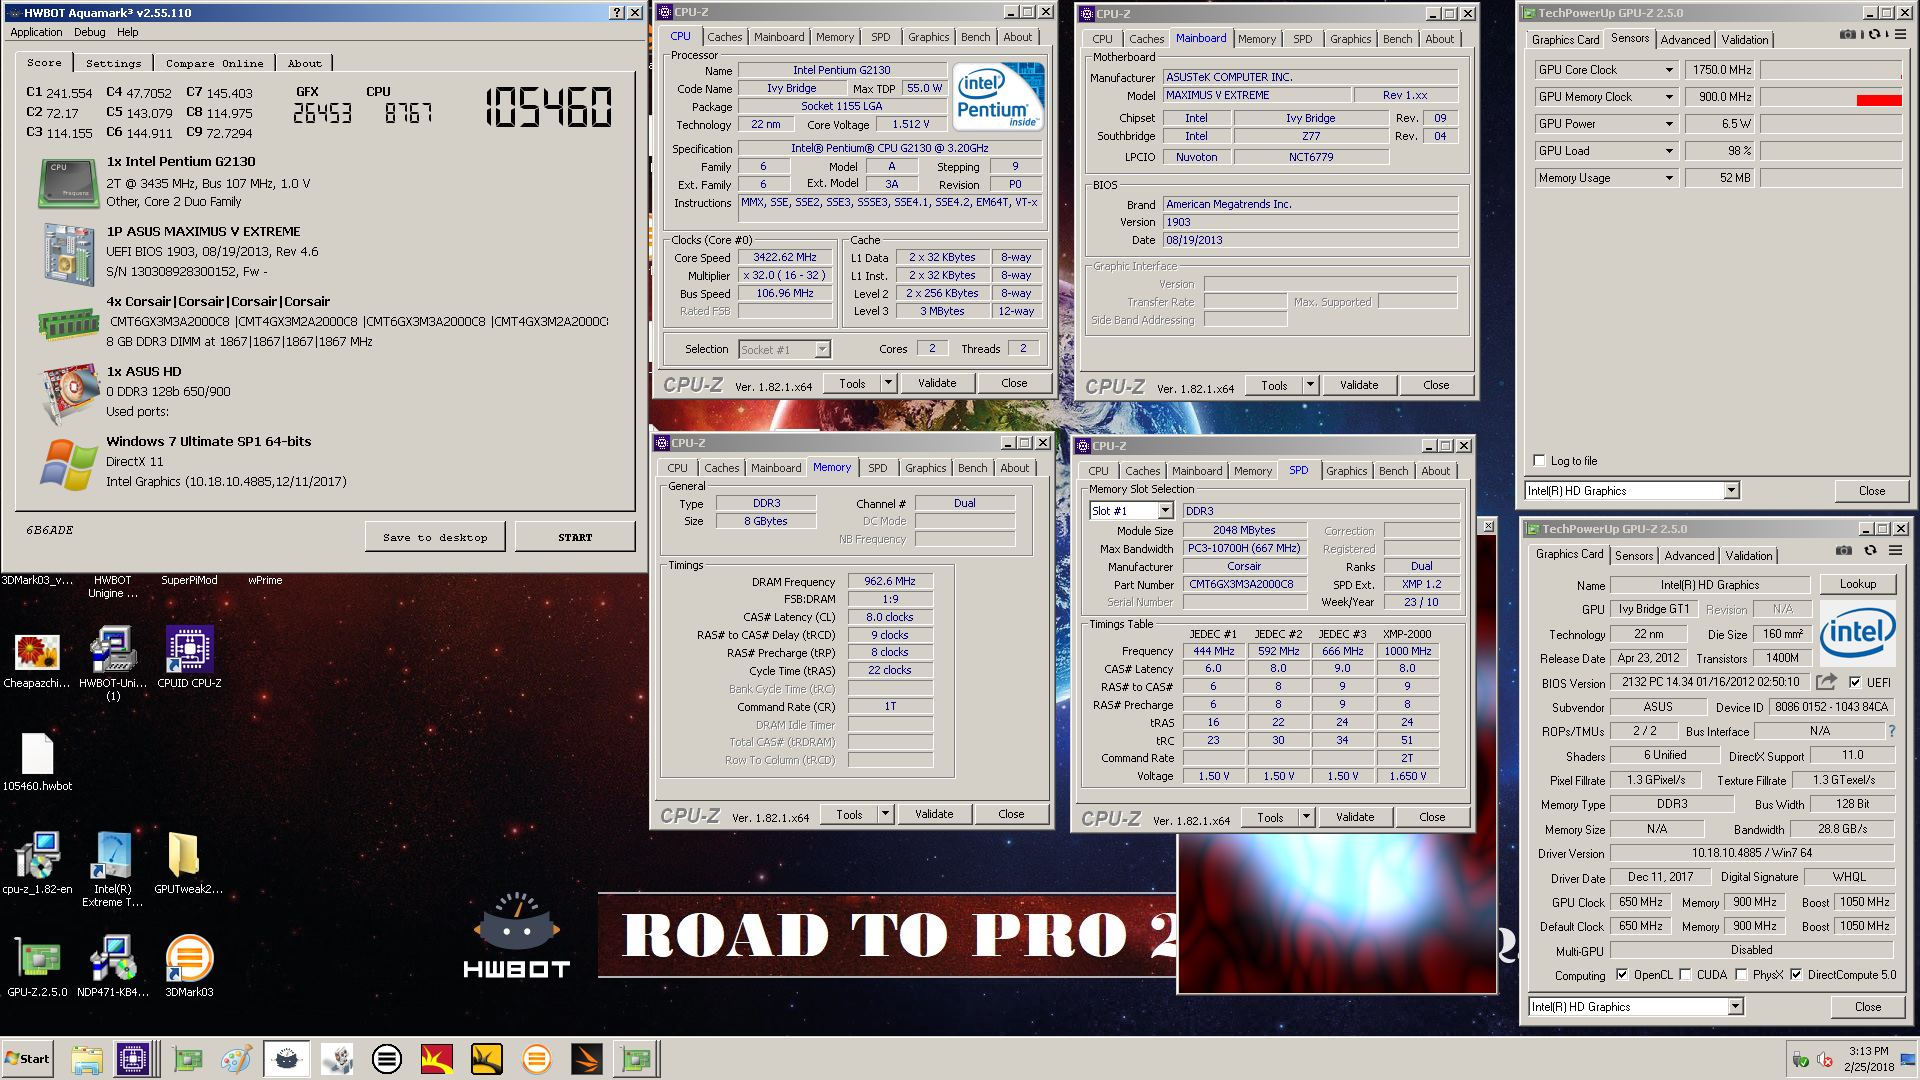Click the GPU Load sensor graph bar
The image size is (1920, 1080).
point(1830,151)
